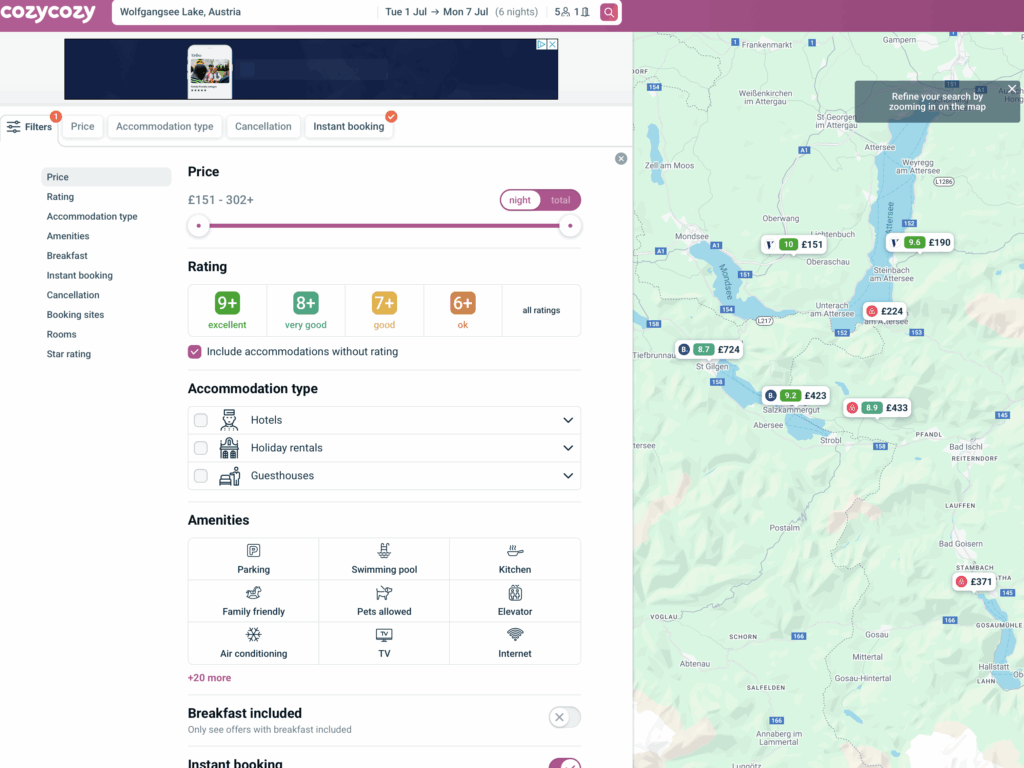Jump to Breakfast in sidebar
Viewport: 1024px width, 768px height.
pyautogui.click(x=67, y=255)
